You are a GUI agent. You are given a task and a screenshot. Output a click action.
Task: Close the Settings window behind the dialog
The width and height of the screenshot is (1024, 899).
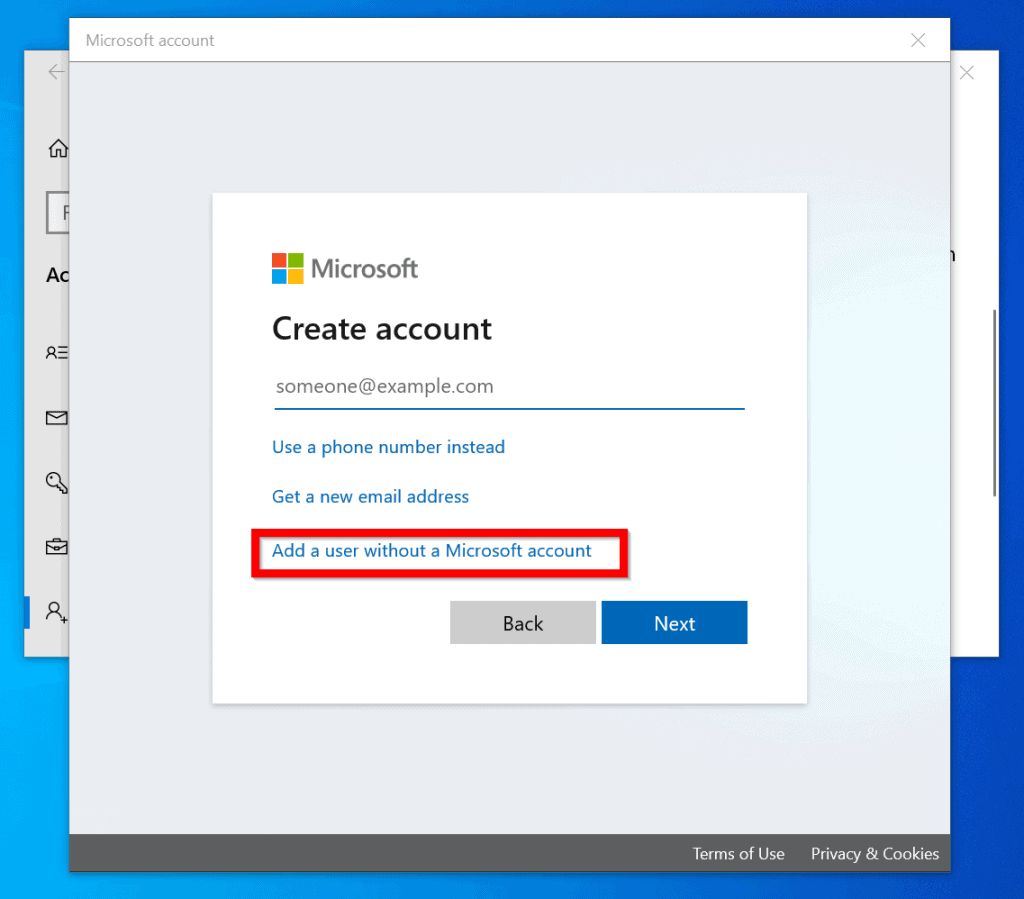(967, 72)
